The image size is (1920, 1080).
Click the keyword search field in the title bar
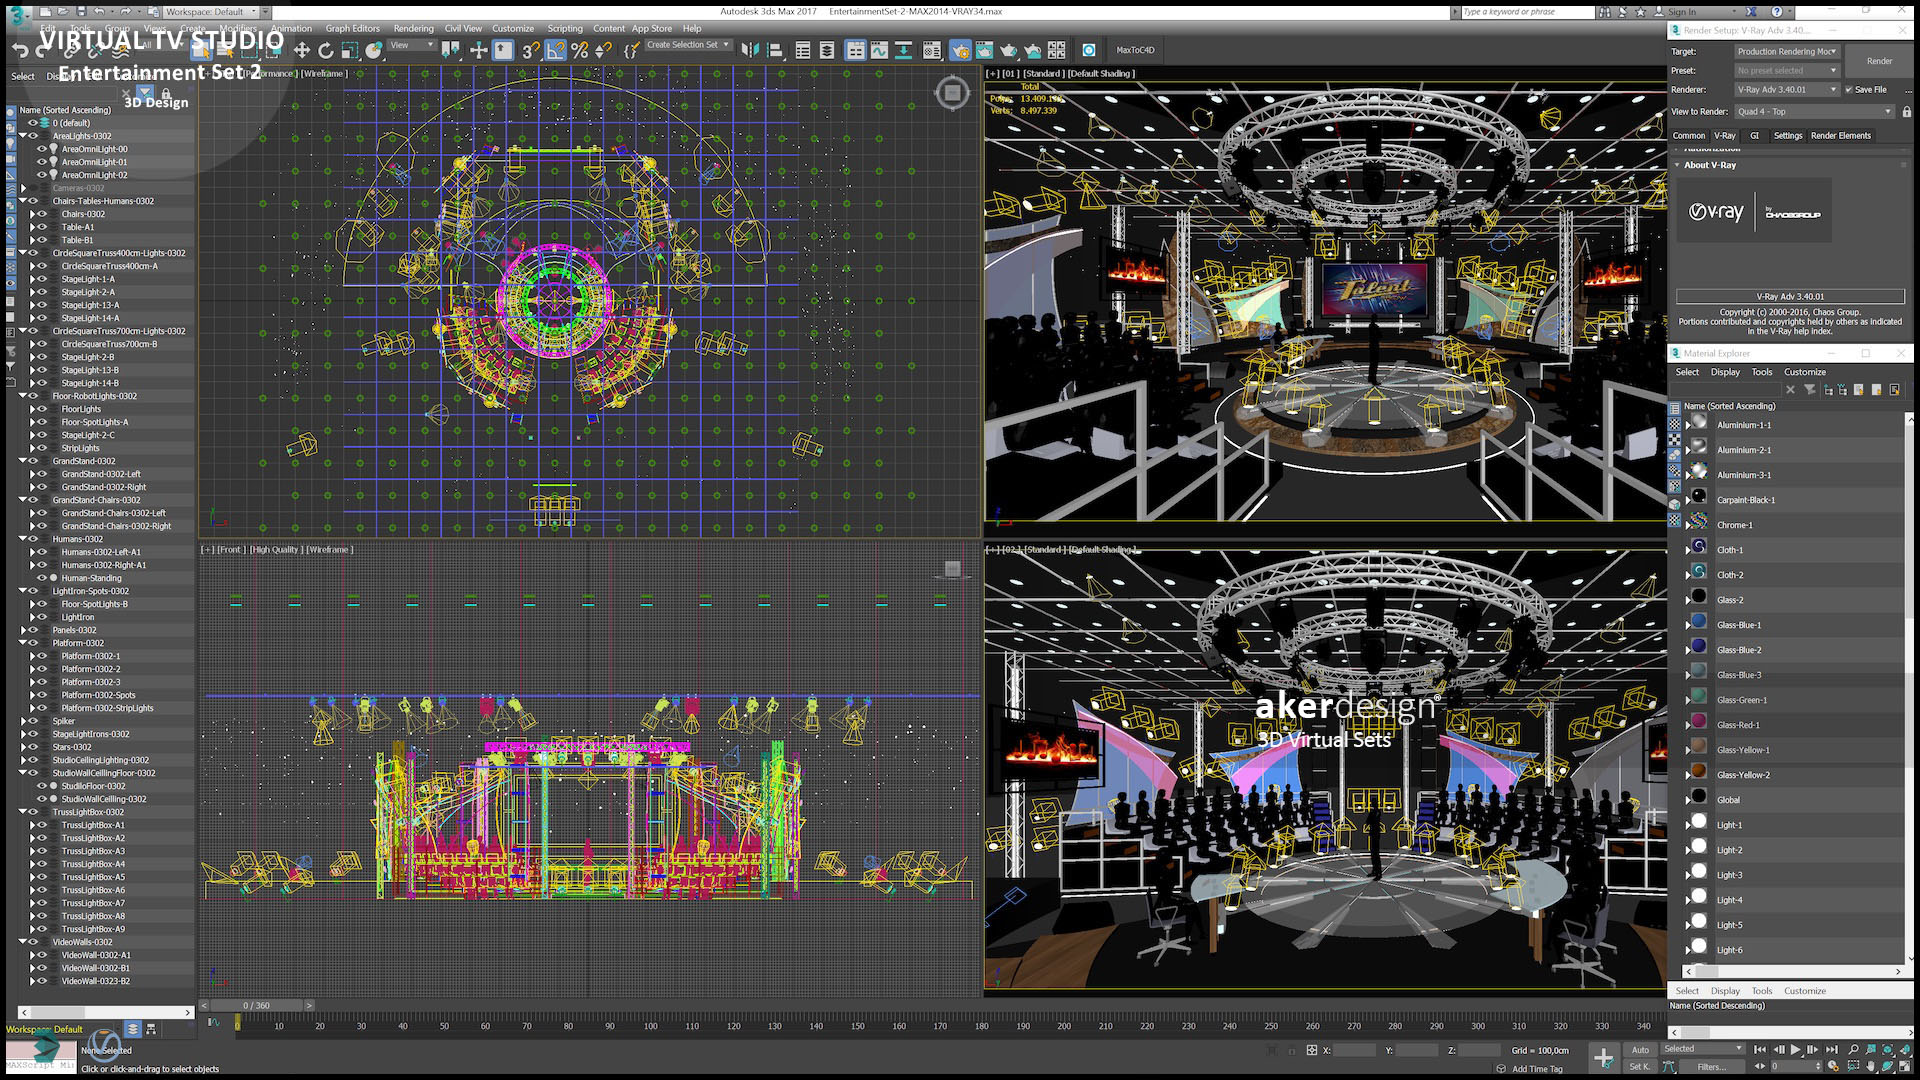[1520, 11]
